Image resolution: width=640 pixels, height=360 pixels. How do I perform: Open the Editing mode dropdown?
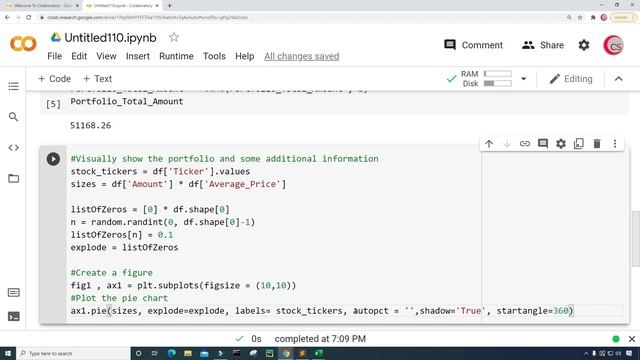(x=571, y=79)
